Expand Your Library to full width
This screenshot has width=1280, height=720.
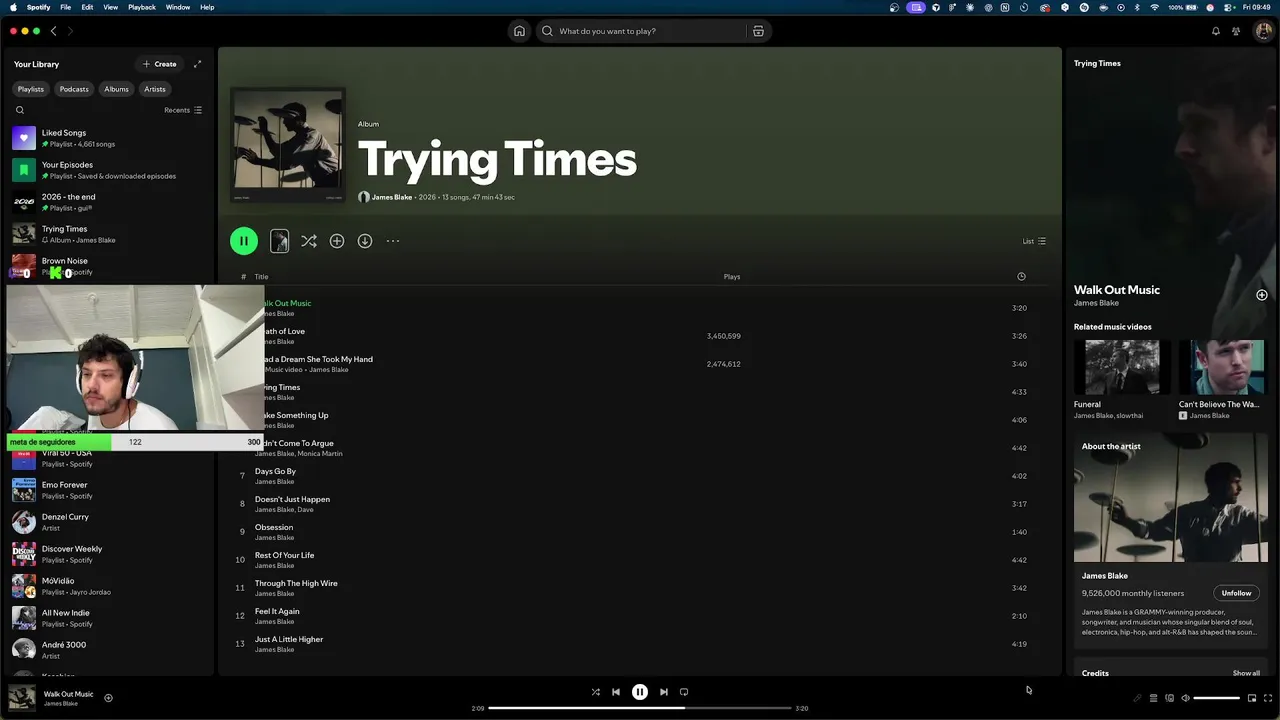[x=197, y=64]
